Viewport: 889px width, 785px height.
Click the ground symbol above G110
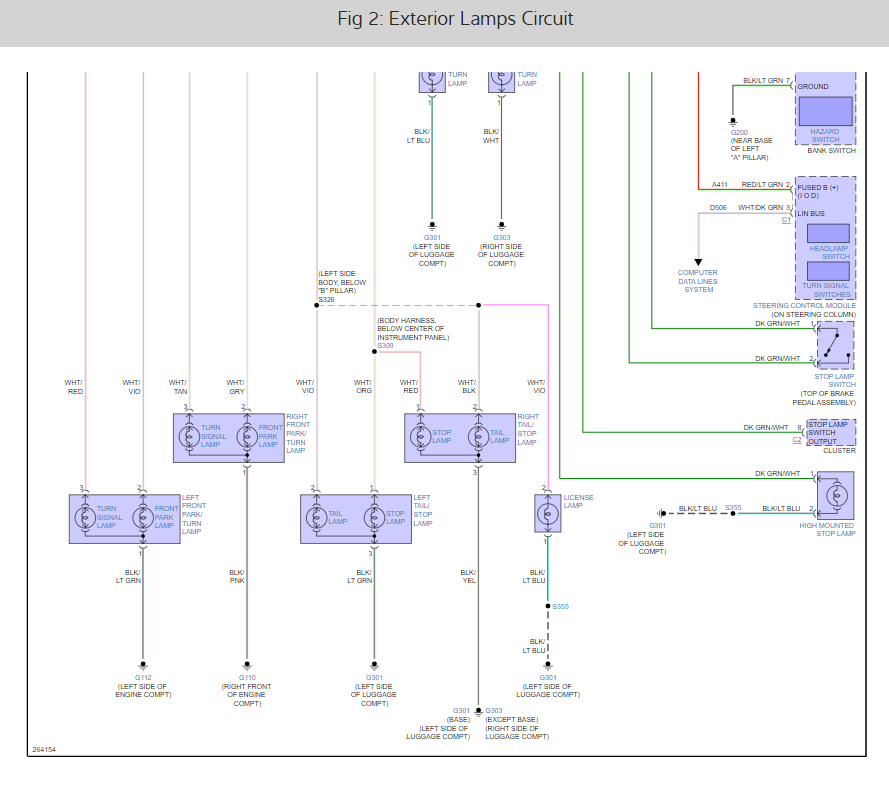coord(247,665)
